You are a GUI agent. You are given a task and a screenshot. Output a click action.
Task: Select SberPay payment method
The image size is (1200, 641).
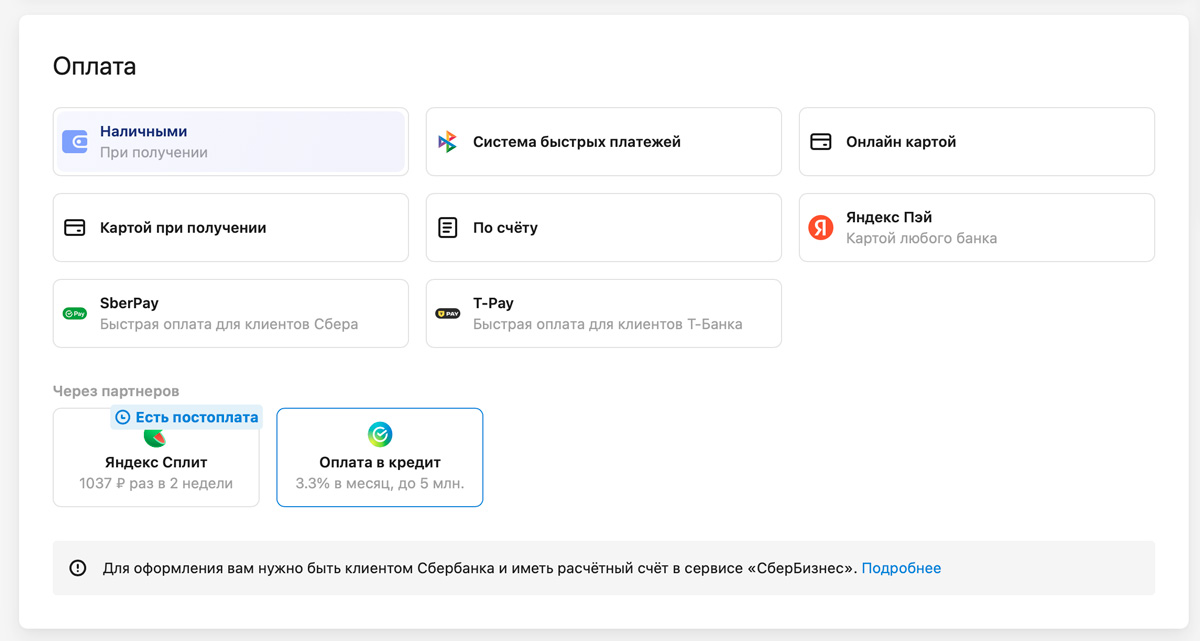231,314
